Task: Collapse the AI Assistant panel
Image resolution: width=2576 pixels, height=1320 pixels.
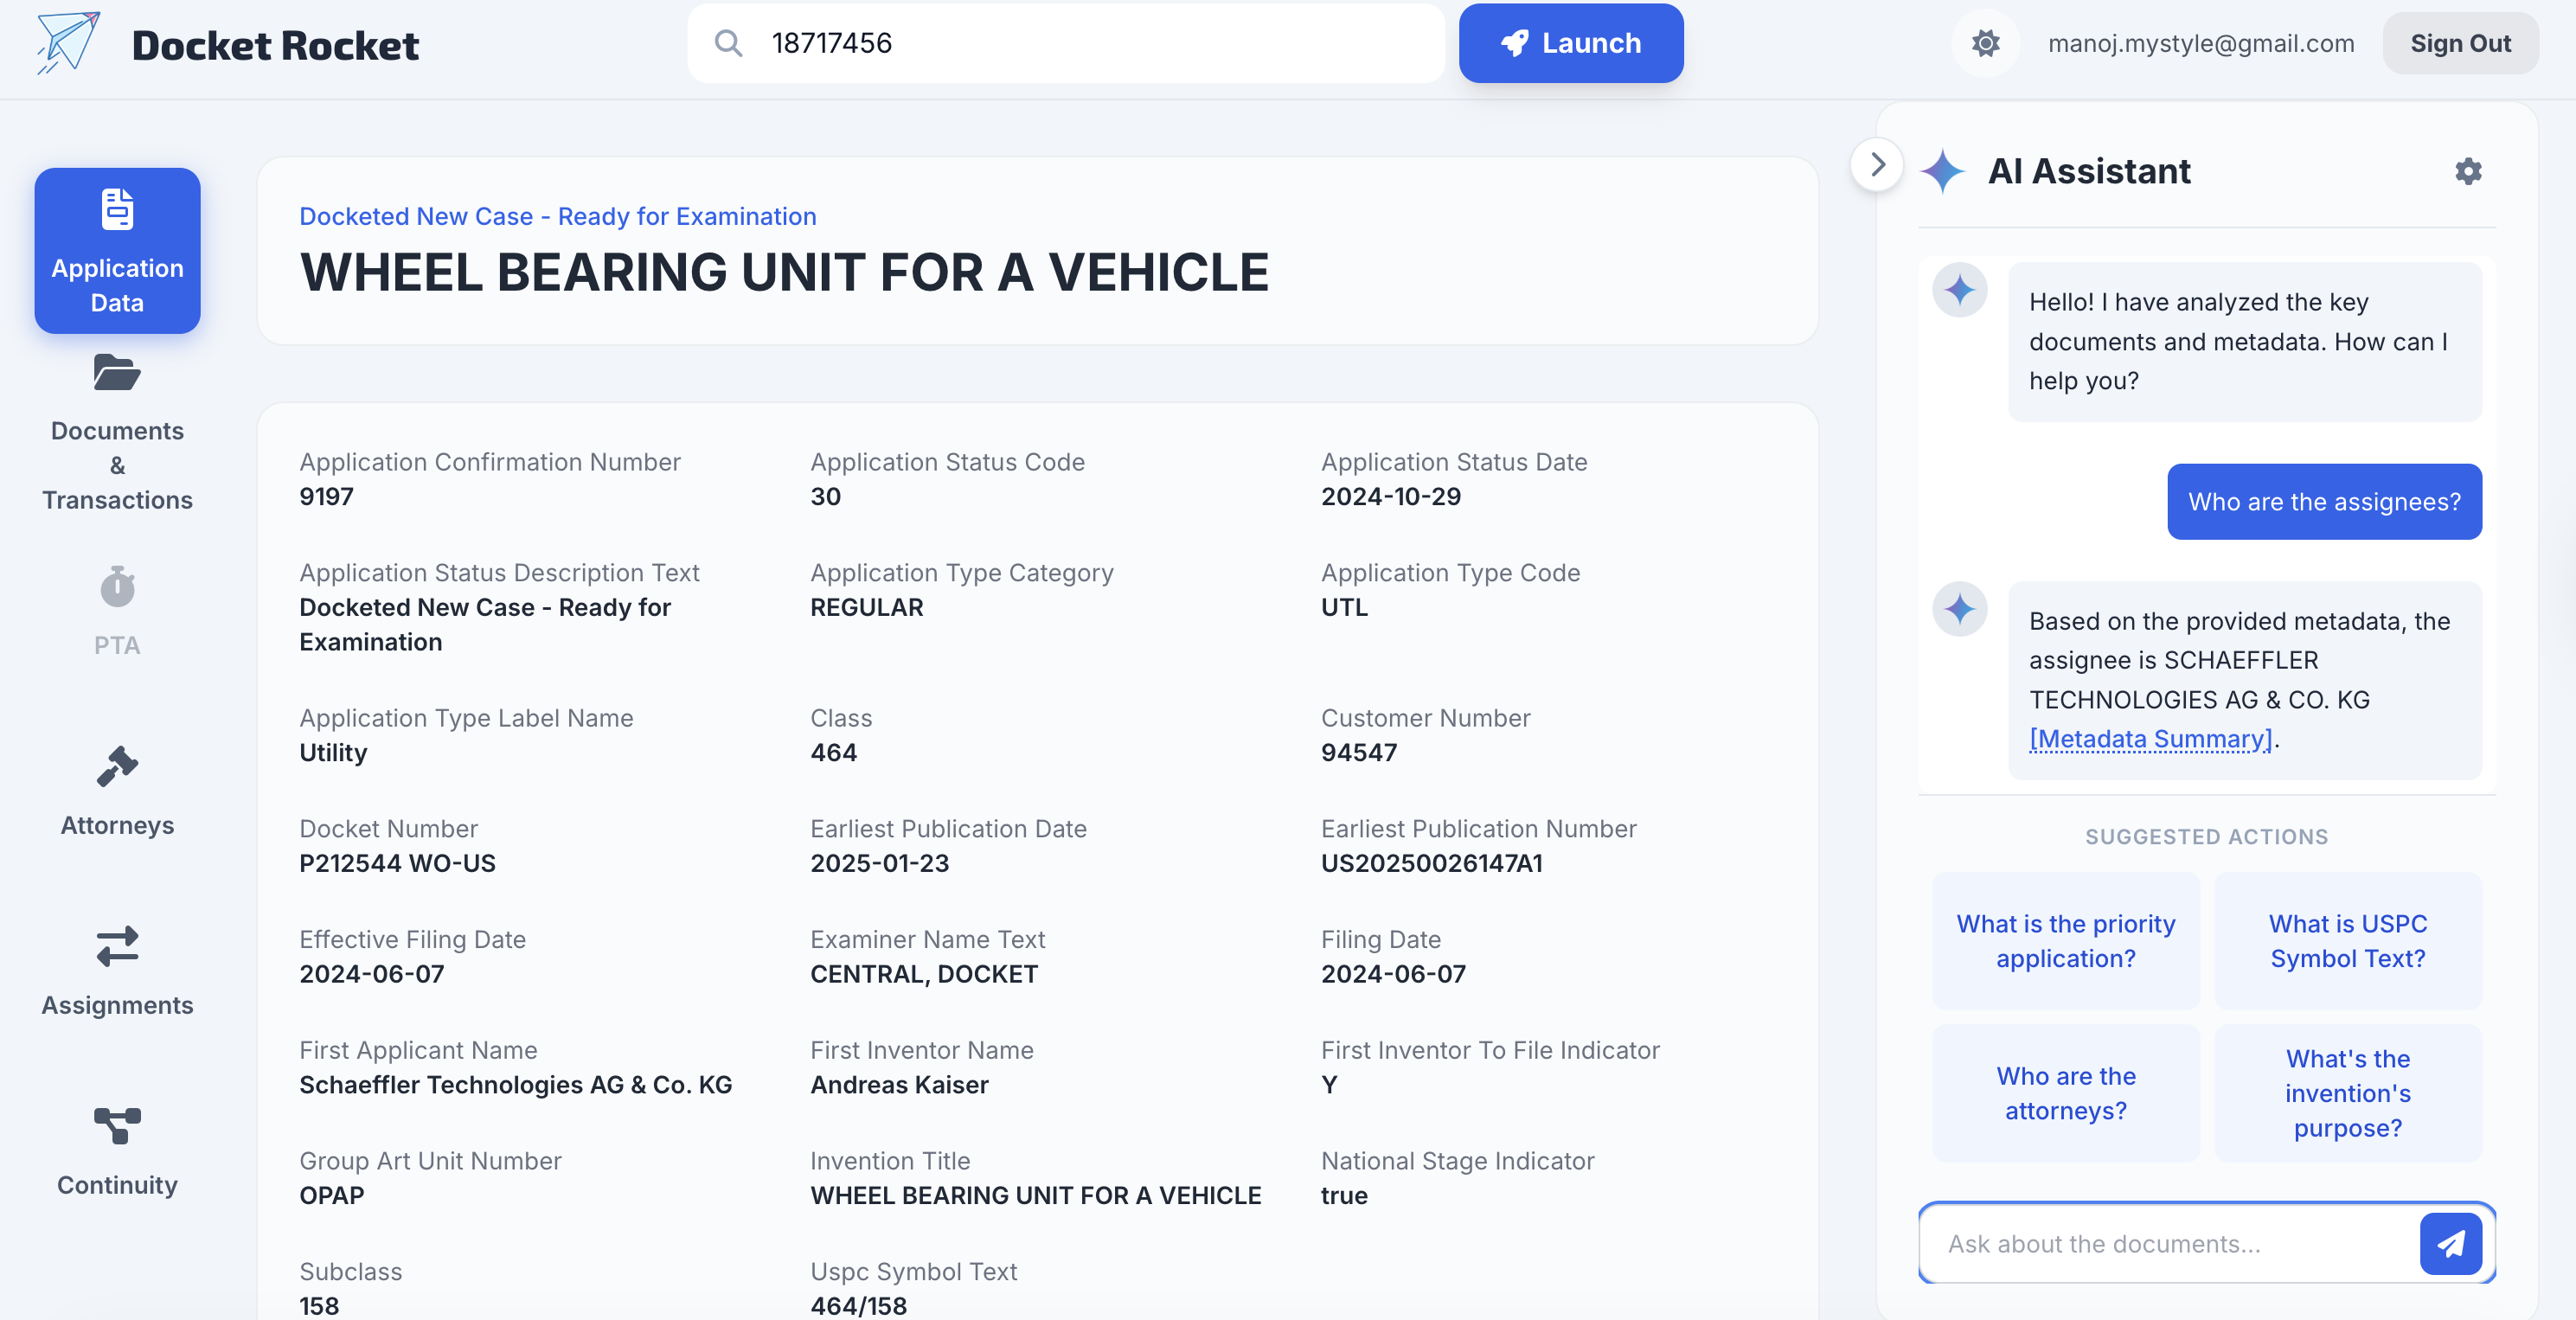Action: pos(1876,164)
